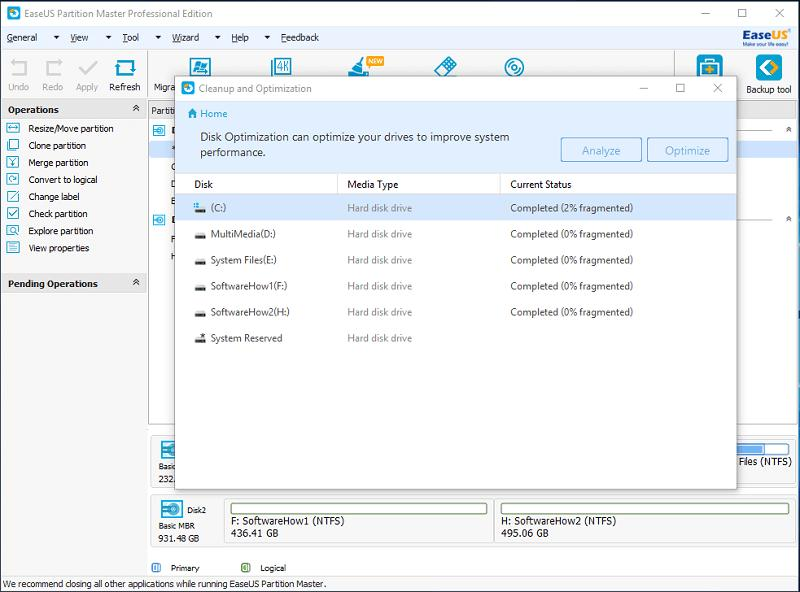
Task: Click the Check partition operation
Action: (x=57, y=214)
